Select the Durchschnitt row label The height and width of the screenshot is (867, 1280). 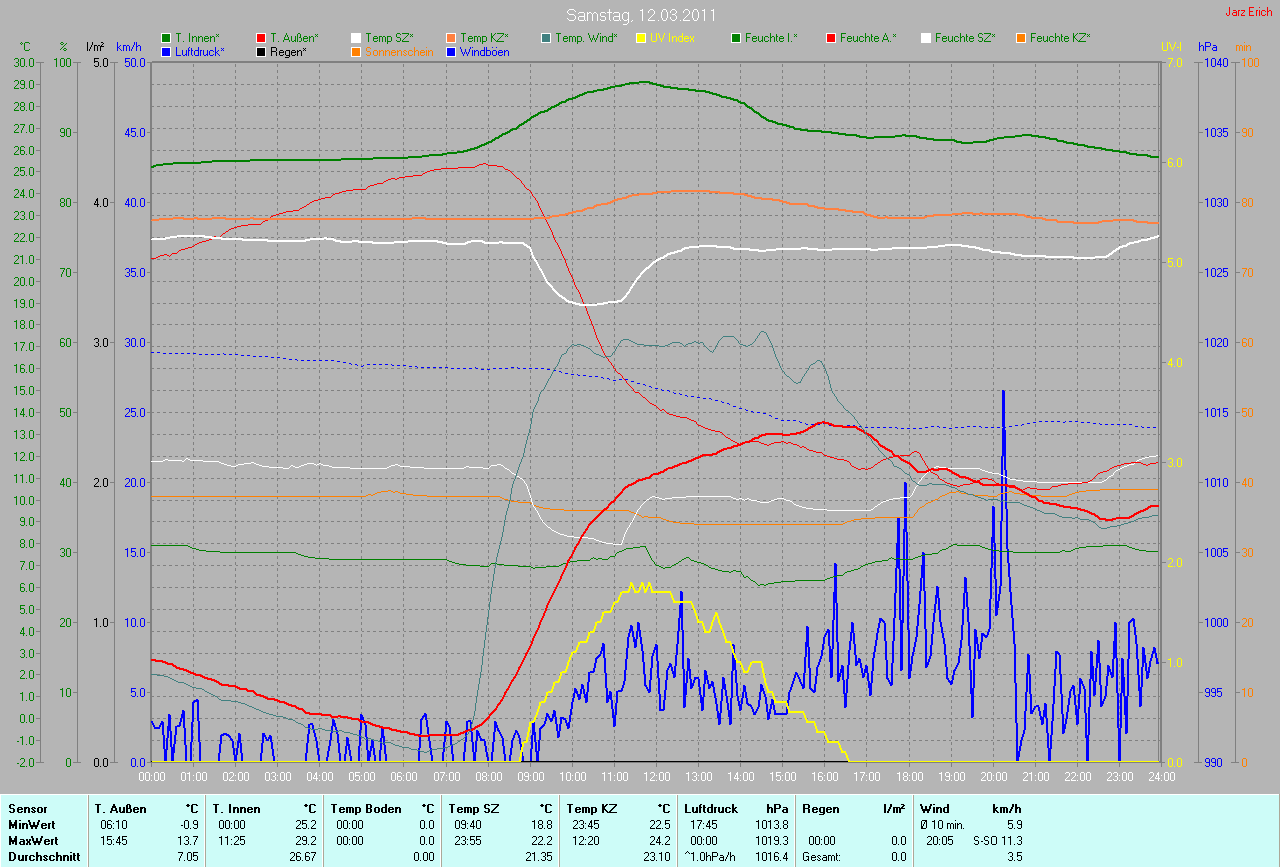point(44,857)
